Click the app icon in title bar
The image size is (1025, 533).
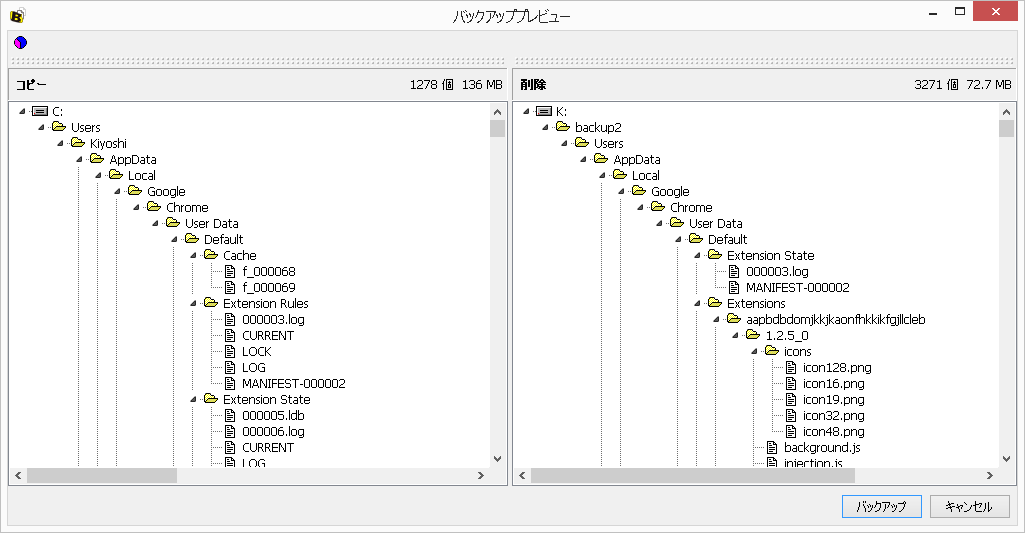tap(18, 14)
